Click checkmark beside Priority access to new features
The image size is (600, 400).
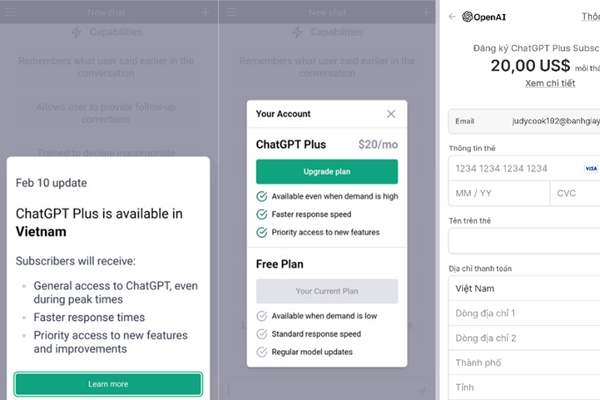262,232
